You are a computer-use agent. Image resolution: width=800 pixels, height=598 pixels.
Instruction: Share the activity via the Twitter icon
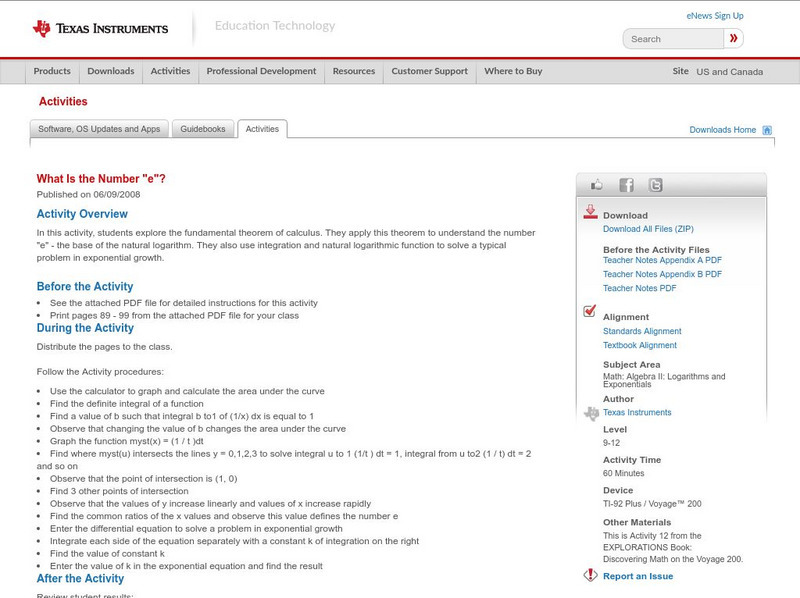656,185
